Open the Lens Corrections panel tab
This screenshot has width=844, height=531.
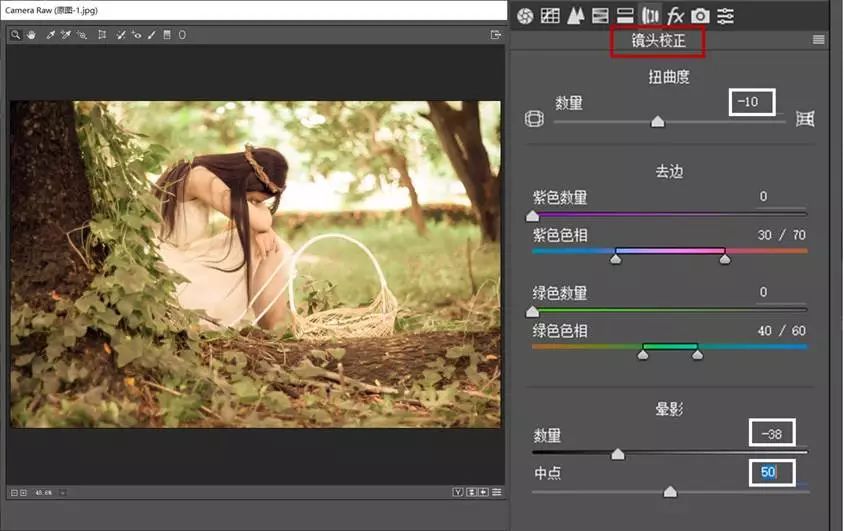650,16
